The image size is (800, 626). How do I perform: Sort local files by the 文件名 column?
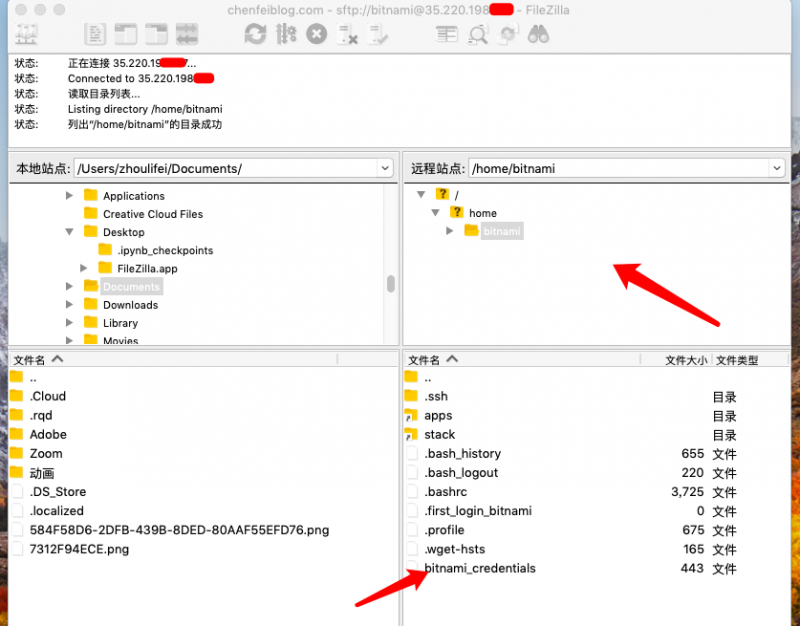tap(173, 360)
